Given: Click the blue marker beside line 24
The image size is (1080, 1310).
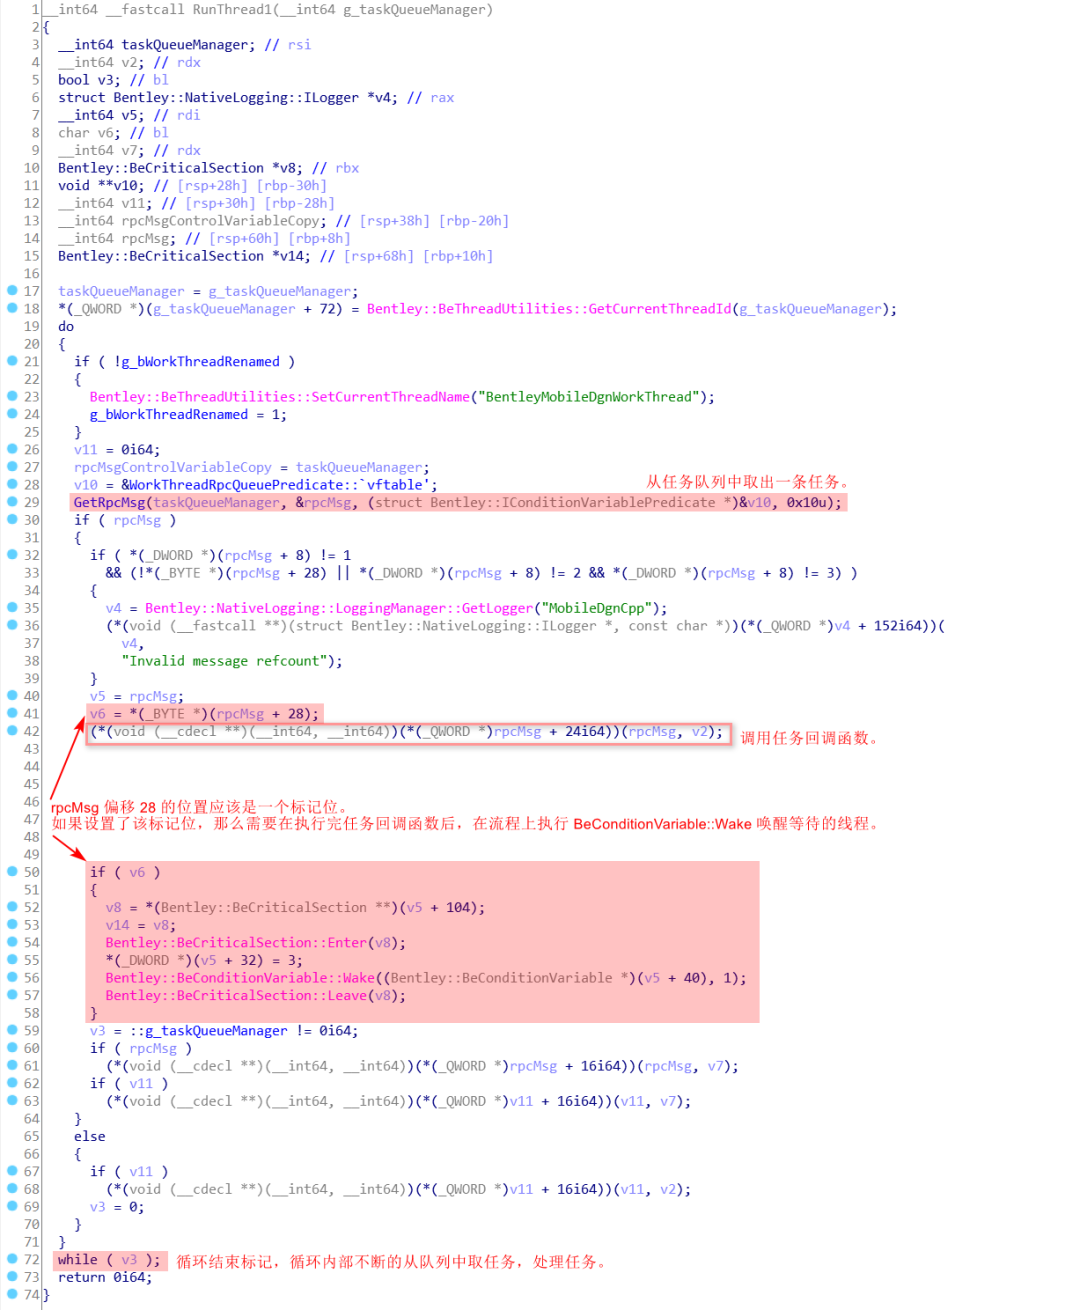Looking at the screenshot, I should point(12,414).
